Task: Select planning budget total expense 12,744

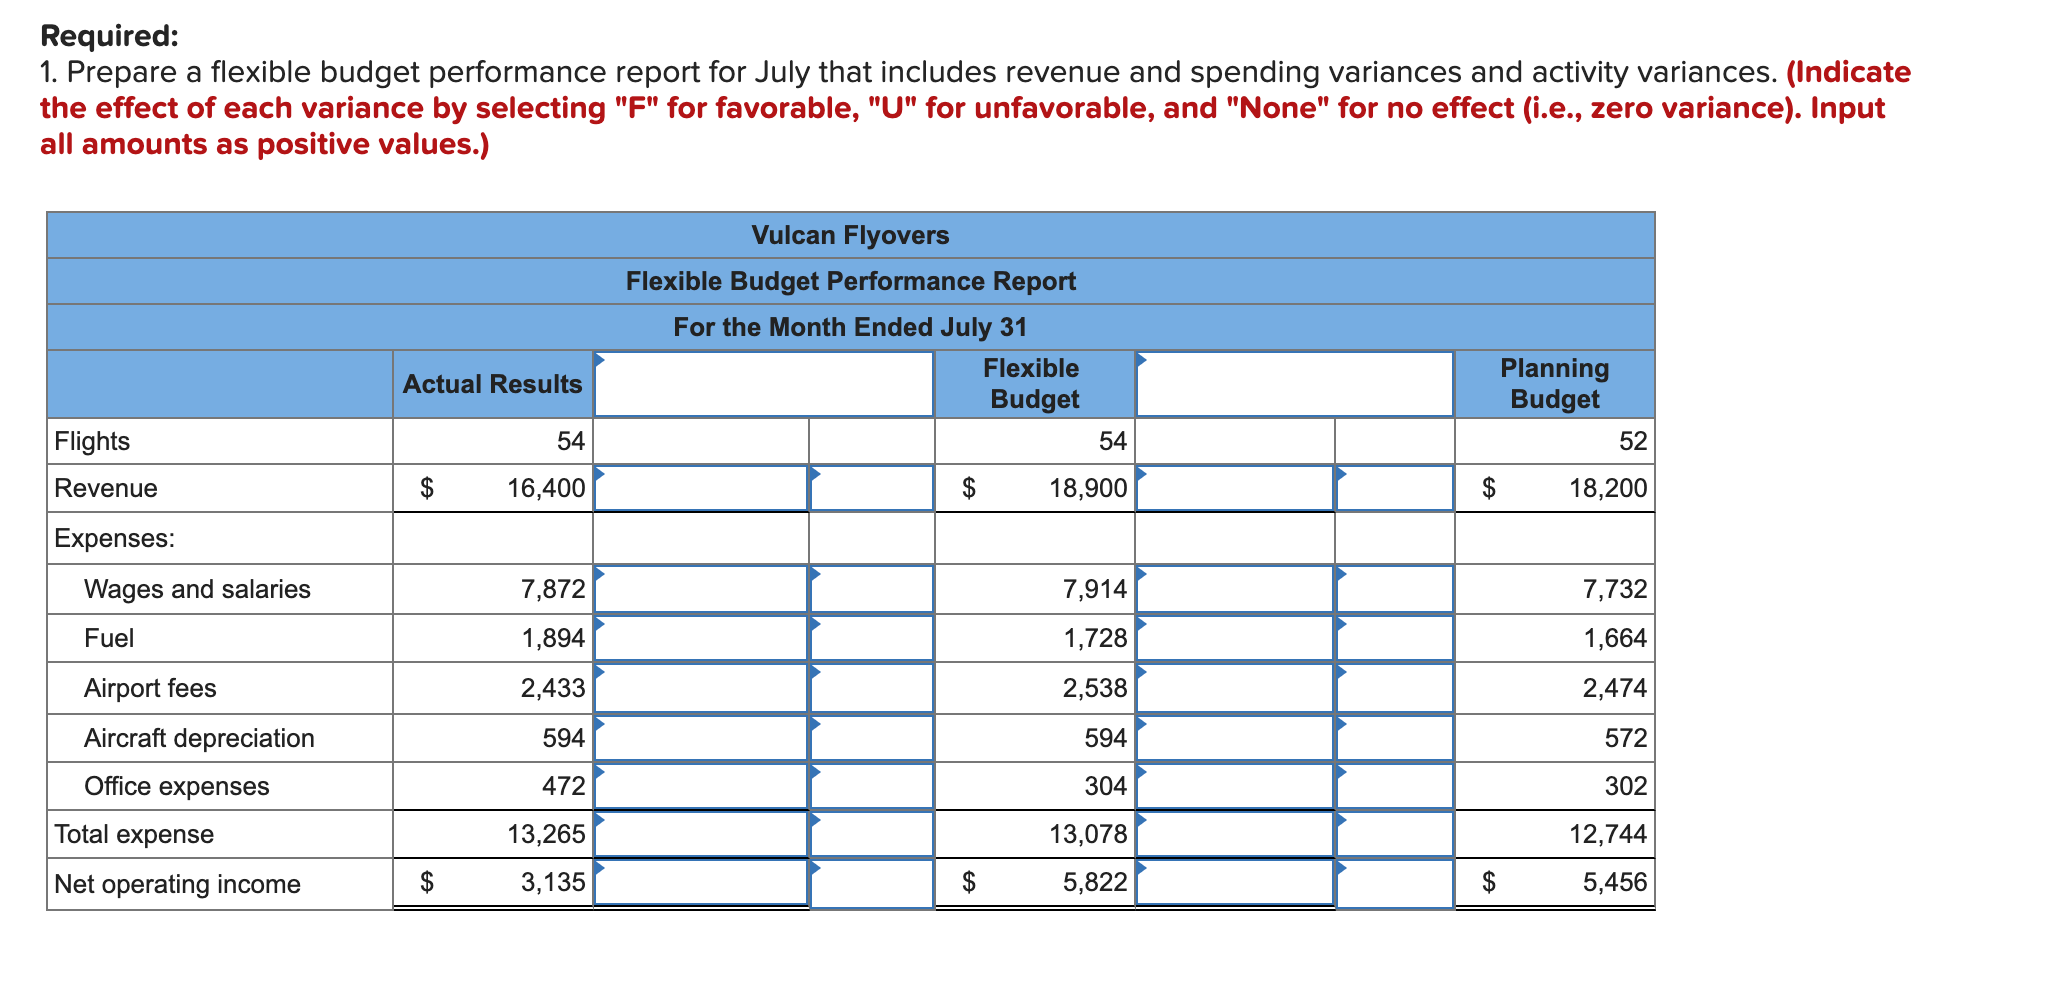Action: (x=1608, y=834)
